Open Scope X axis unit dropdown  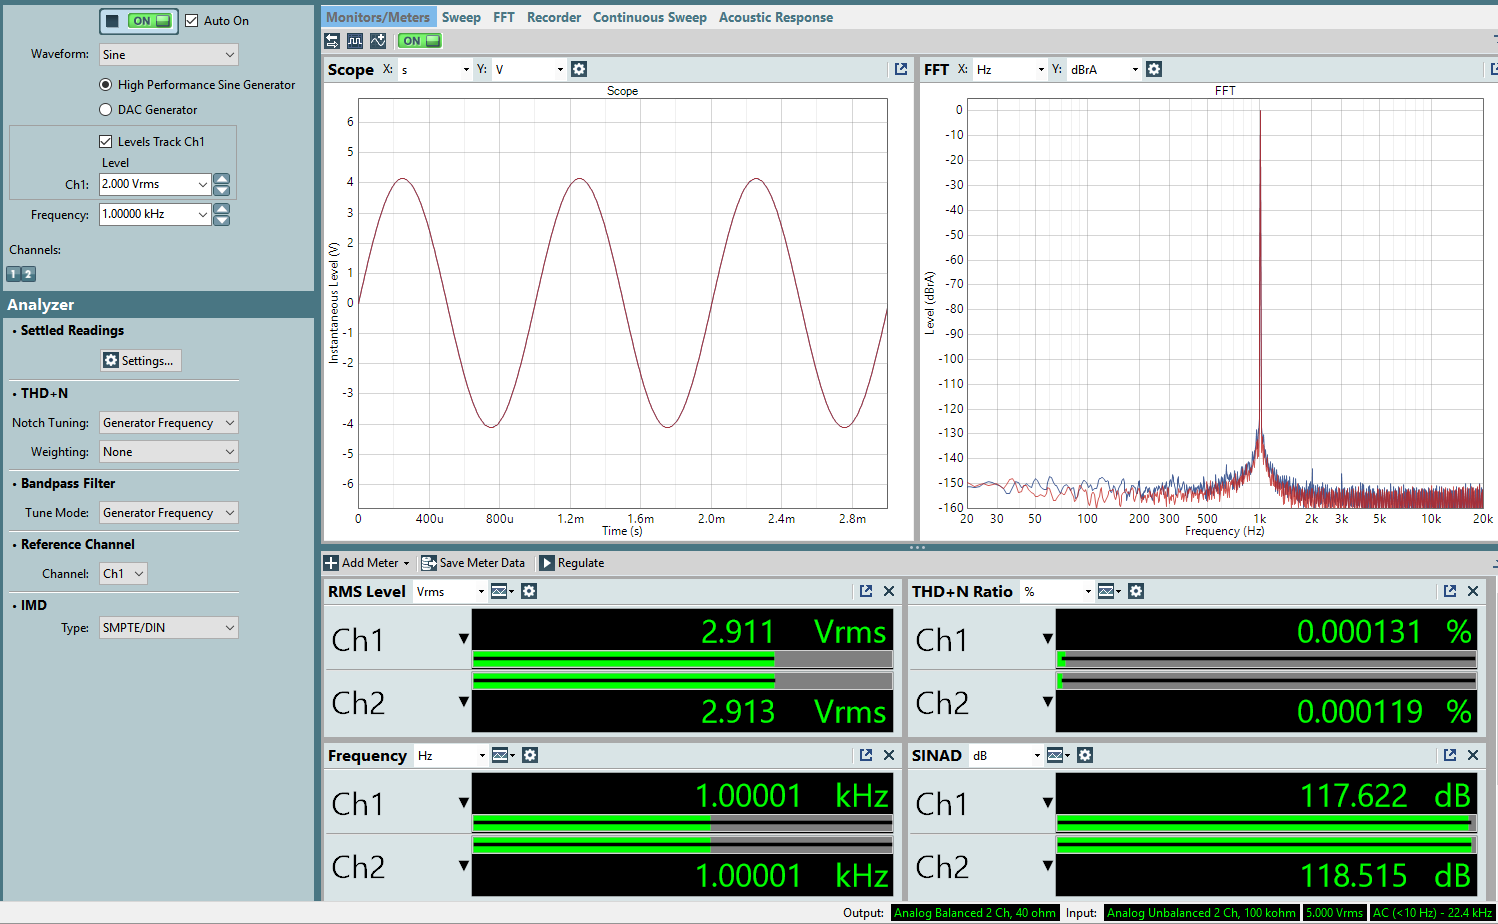coord(434,69)
